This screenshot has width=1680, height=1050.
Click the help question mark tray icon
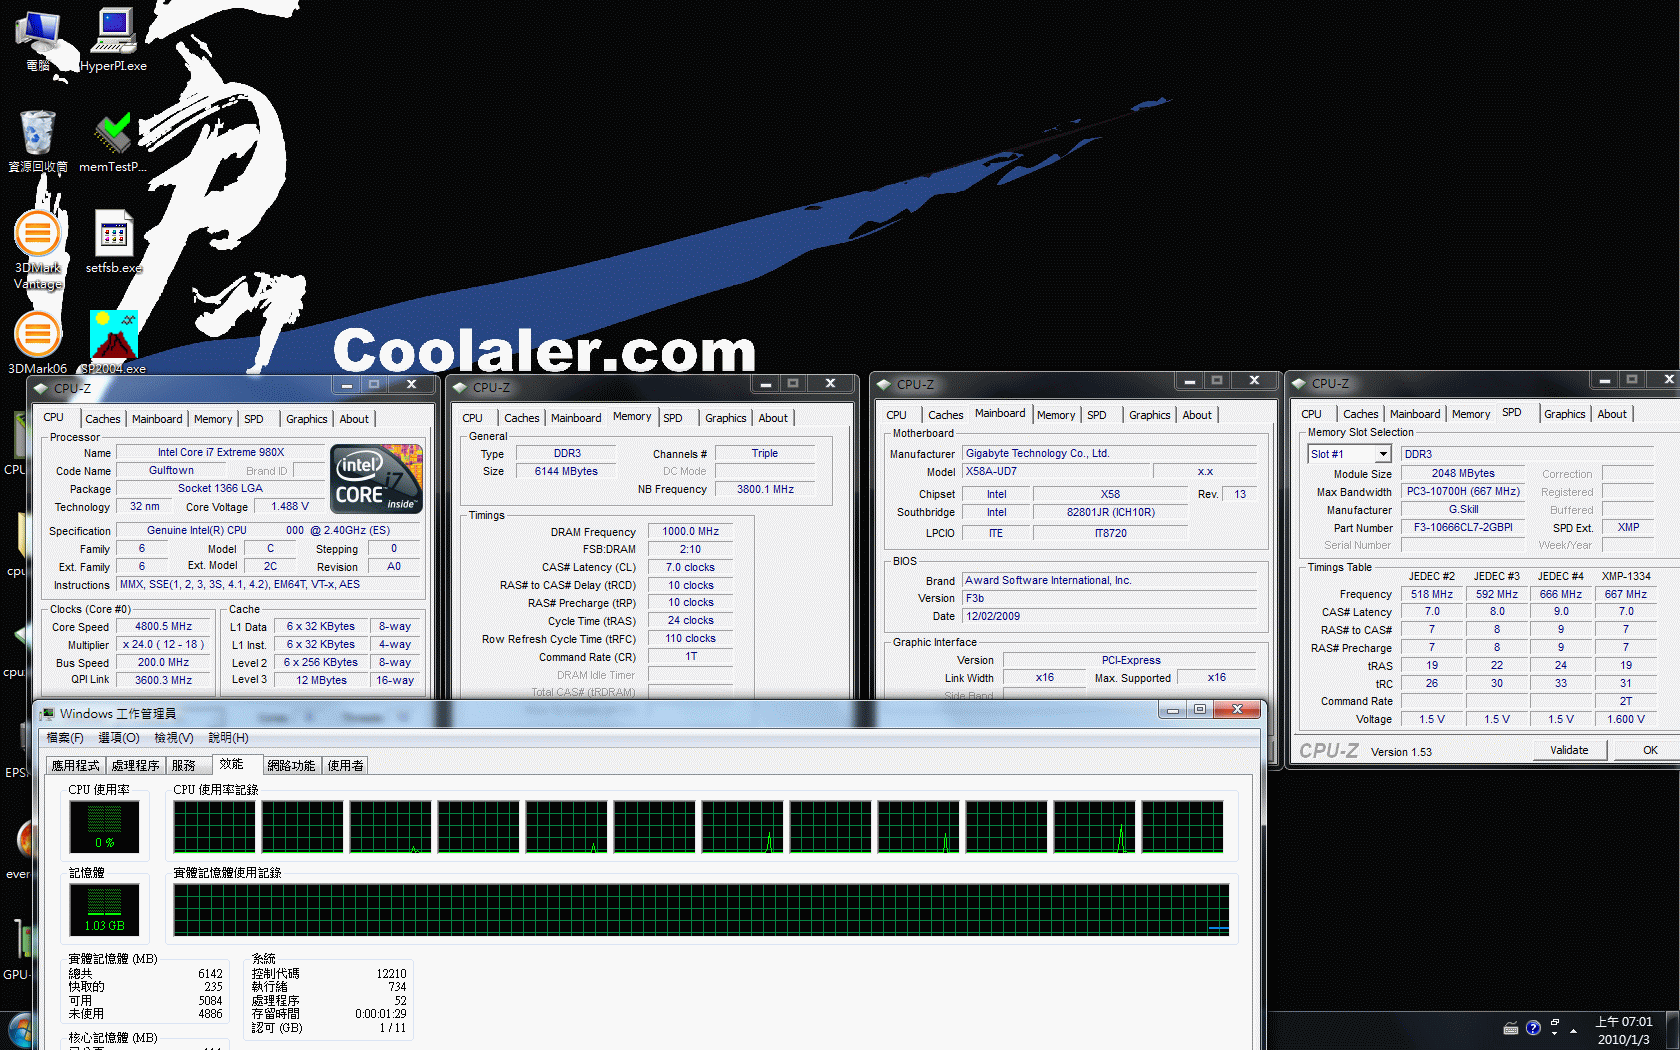click(x=1533, y=1028)
